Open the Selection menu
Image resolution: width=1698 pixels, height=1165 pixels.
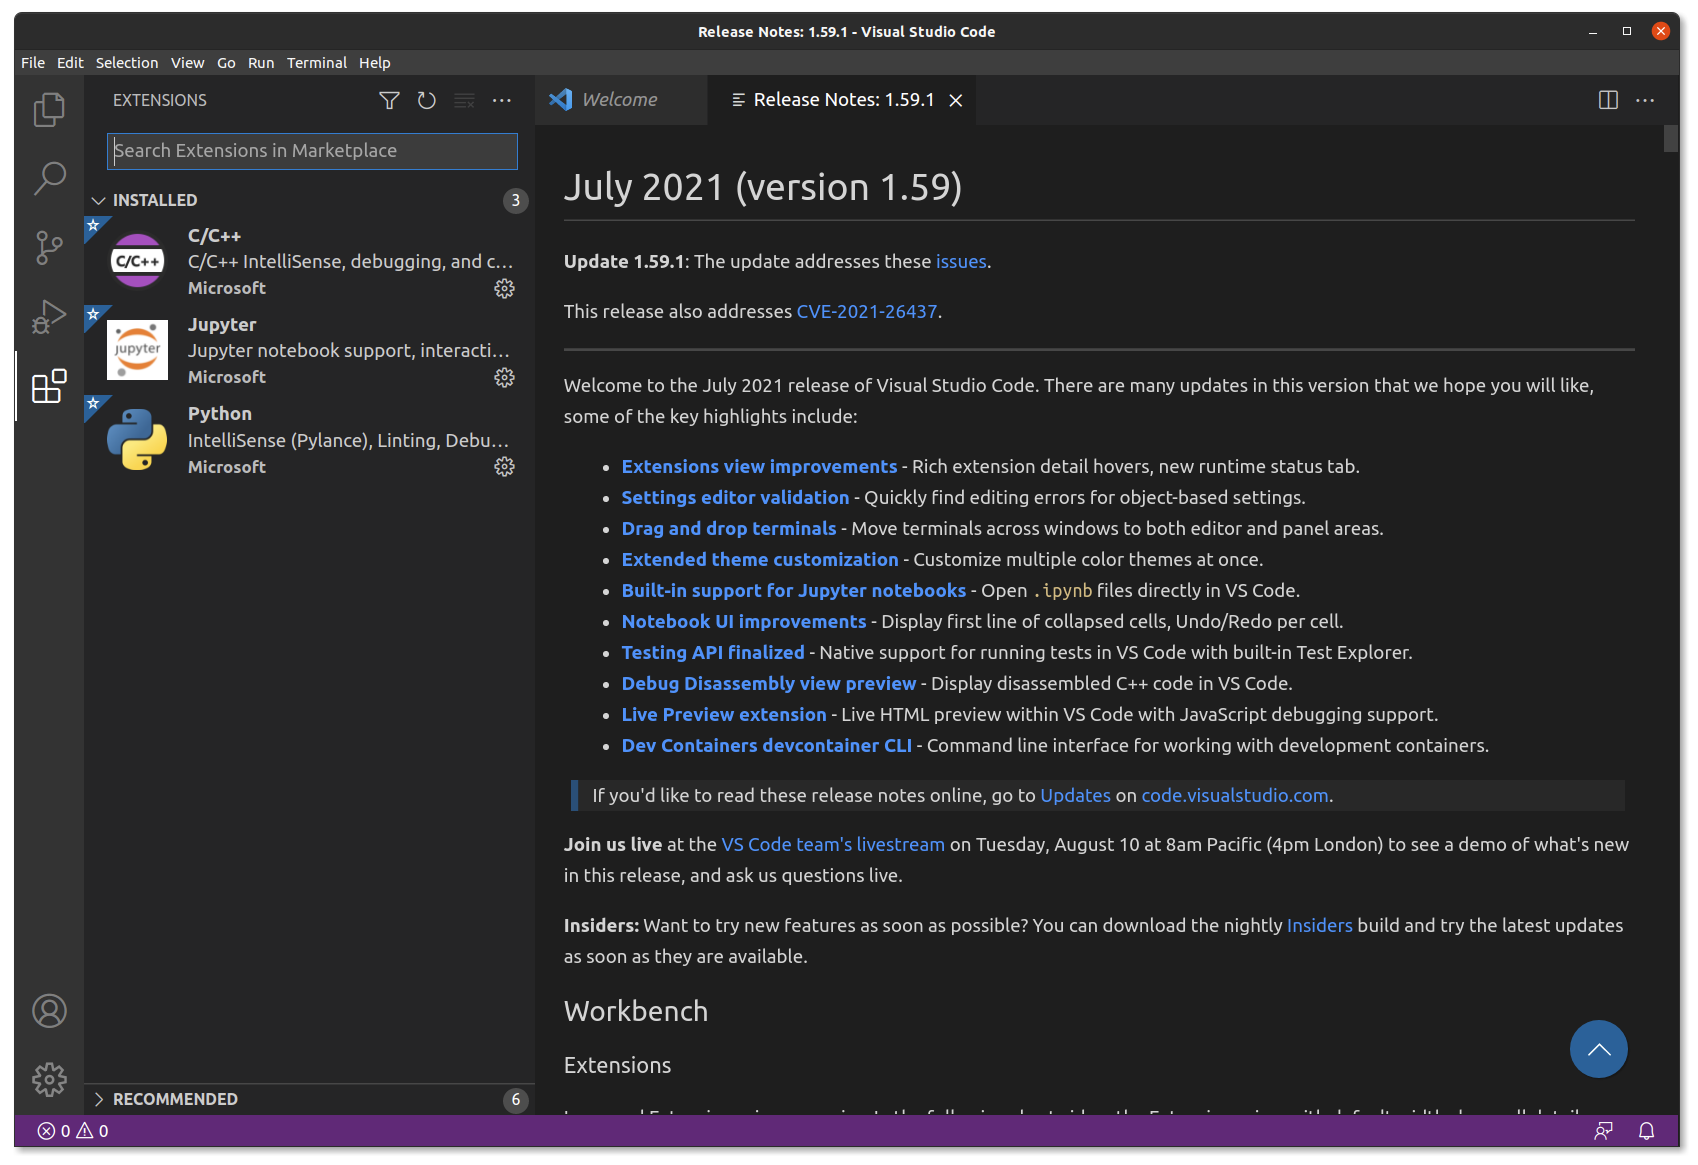tap(127, 62)
